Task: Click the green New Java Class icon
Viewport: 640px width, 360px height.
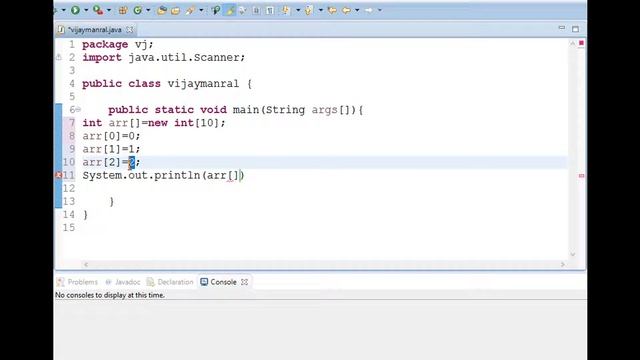Action: point(138,10)
